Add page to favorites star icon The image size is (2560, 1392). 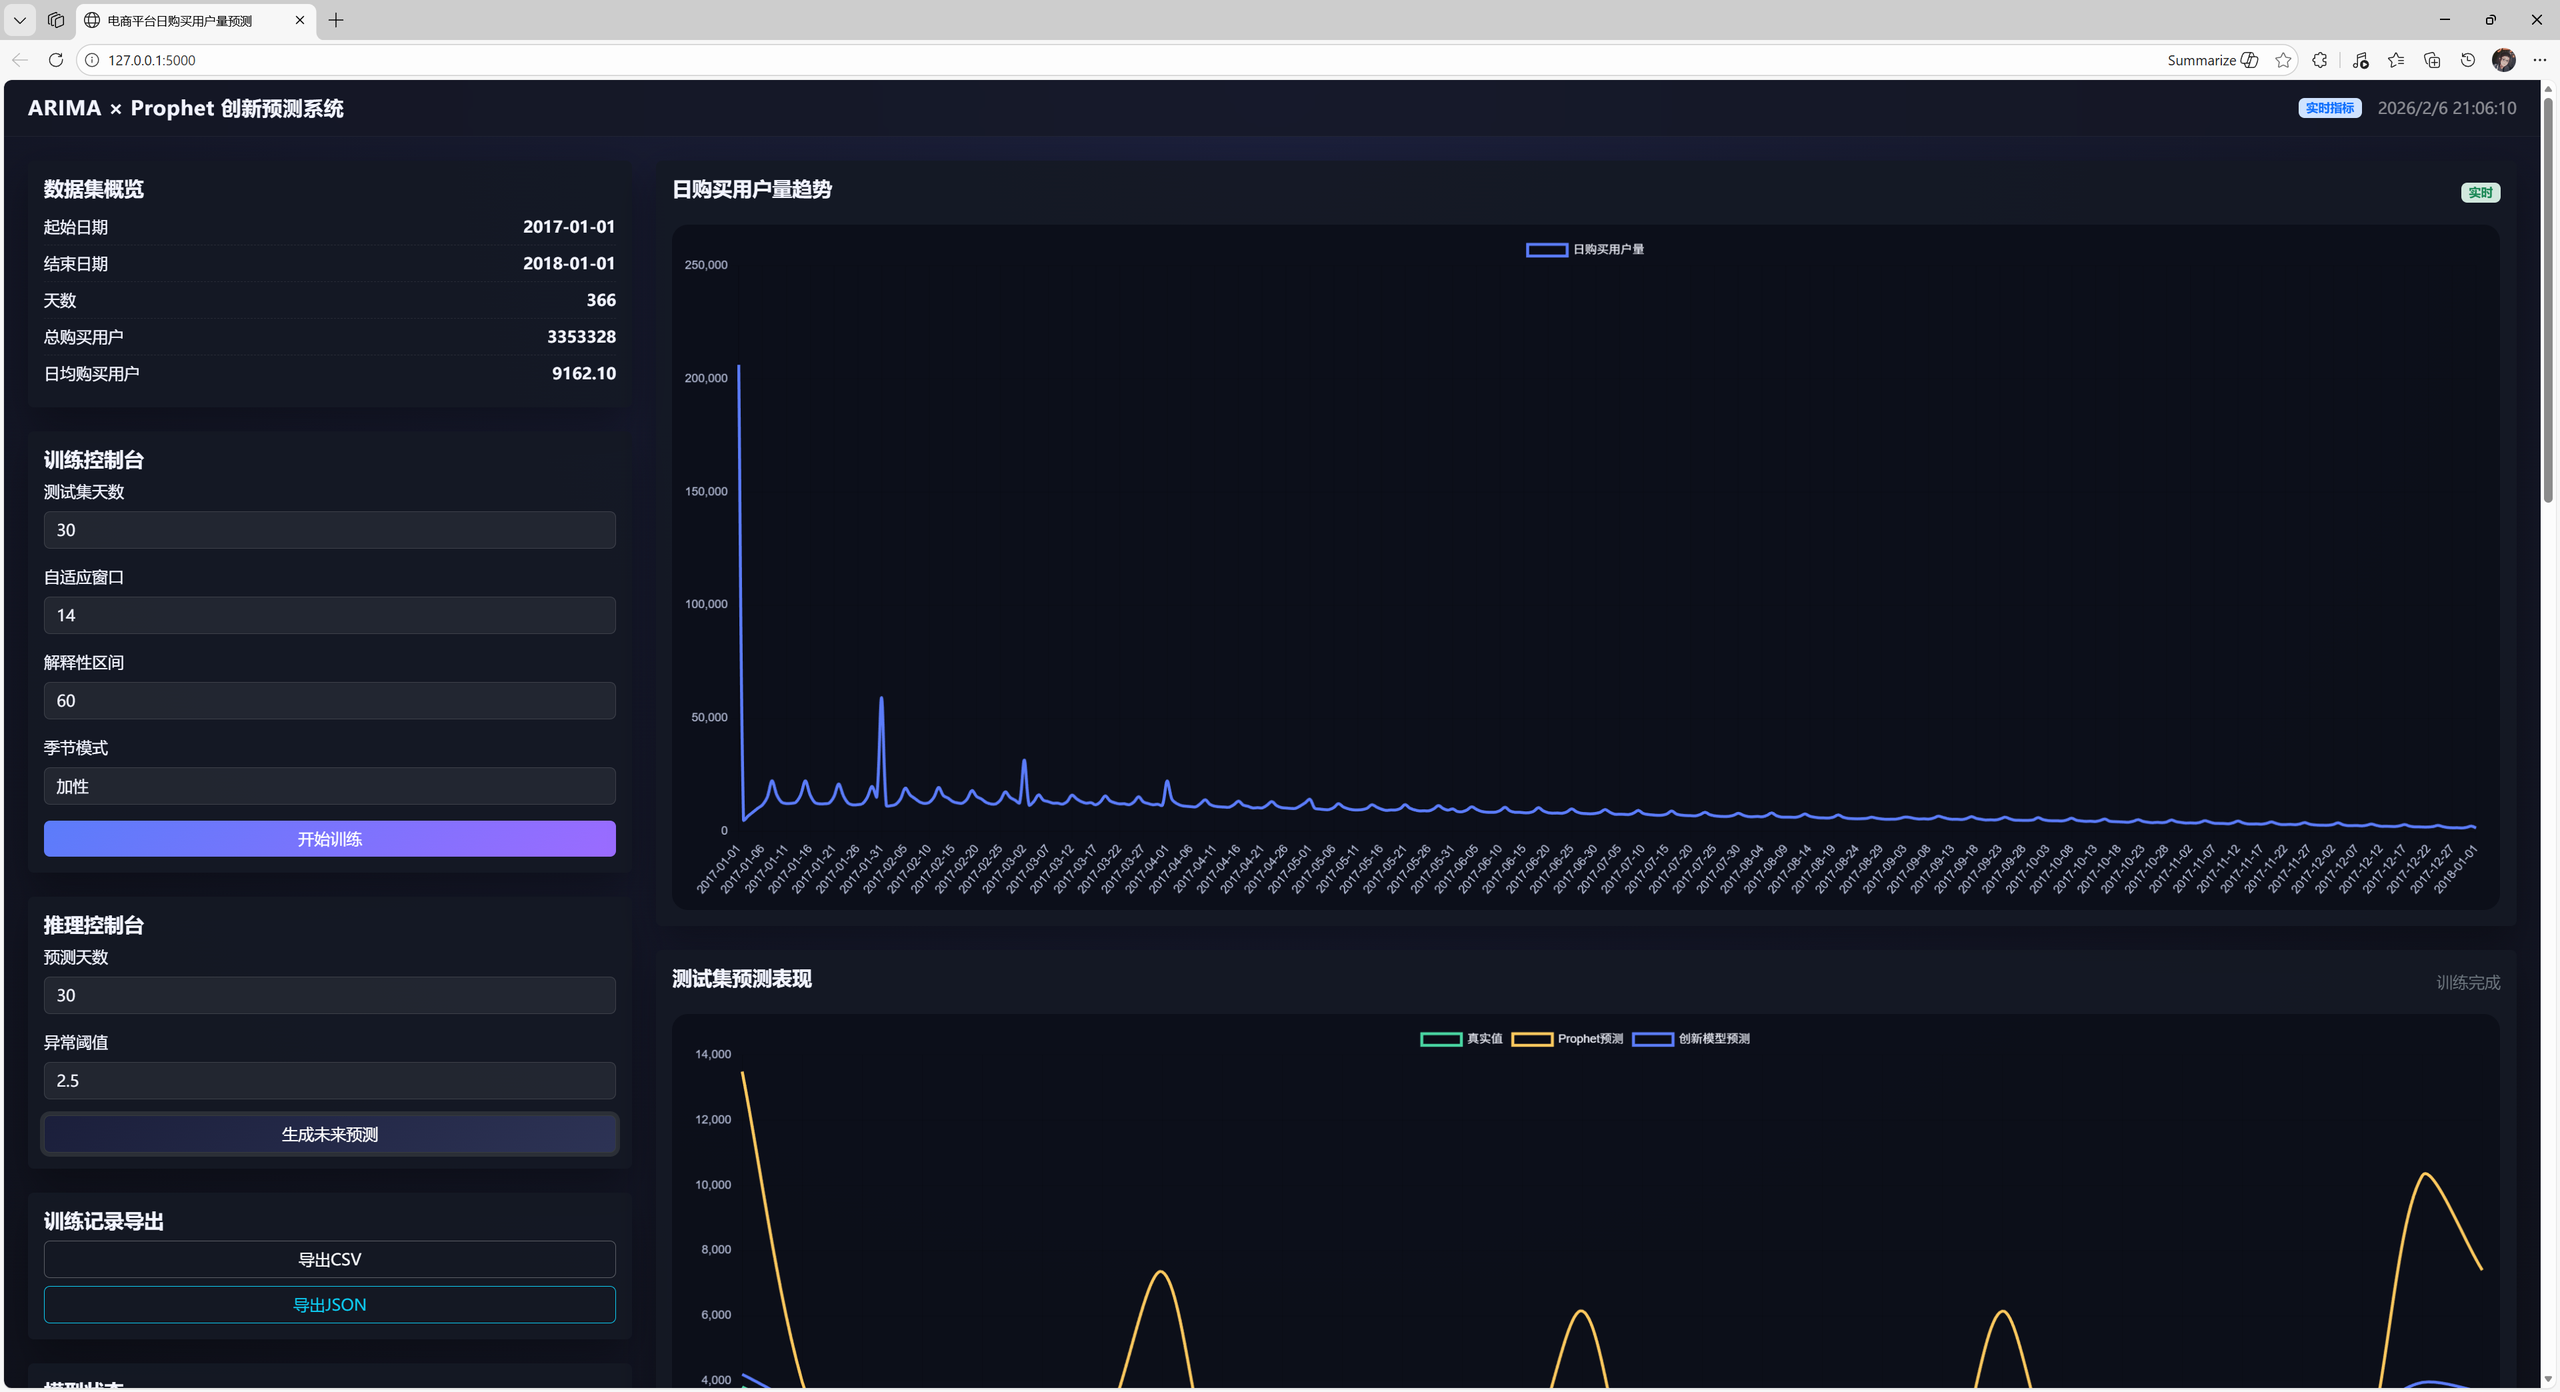point(2283,60)
